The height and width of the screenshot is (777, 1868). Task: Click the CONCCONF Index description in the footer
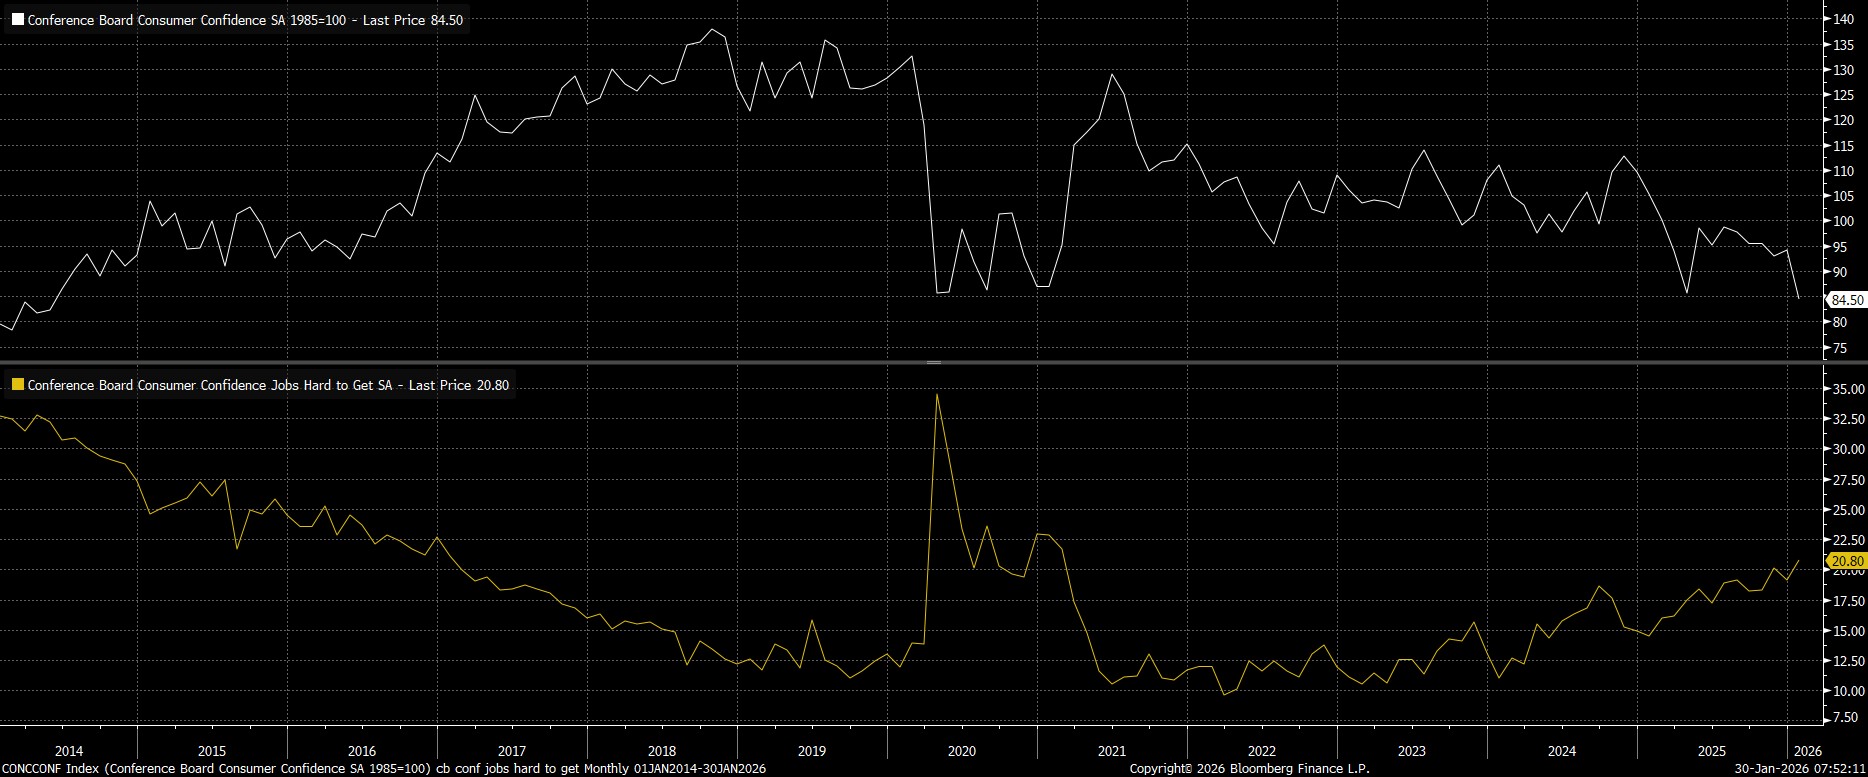click(x=383, y=768)
